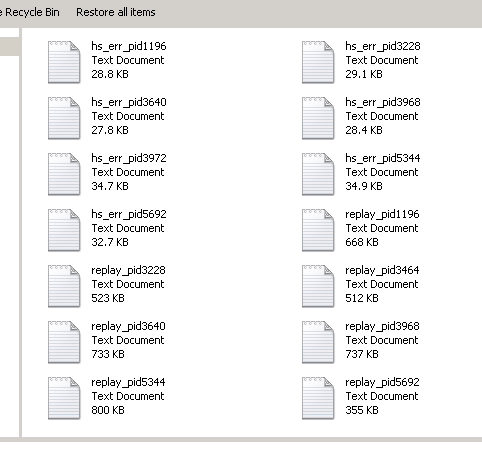This screenshot has height=454, width=482.
Task: Click the 512 KB size text
Action: tap(362, 298)
